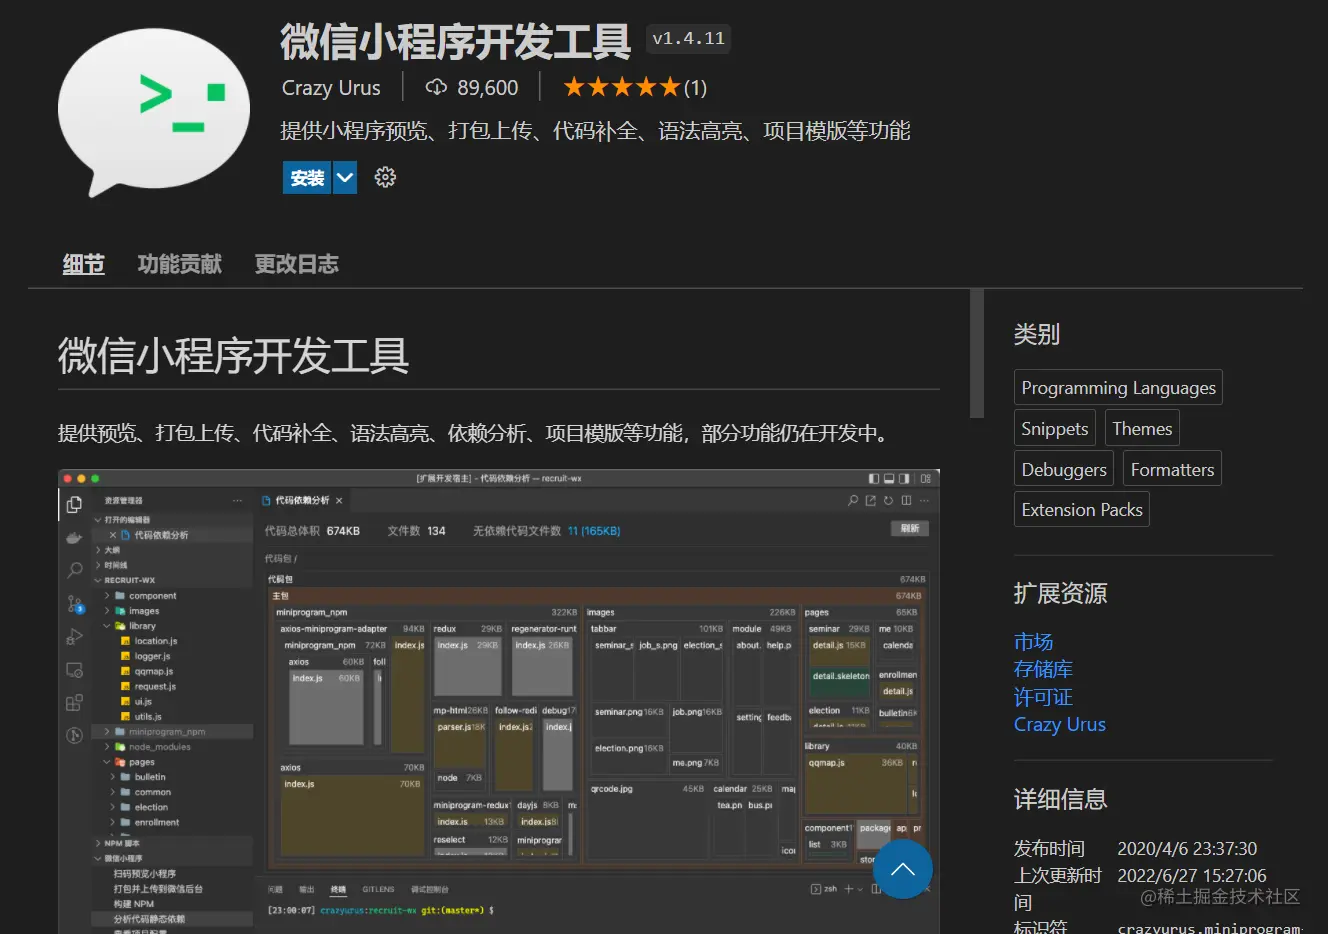Click the readme vertical scrollbar
This screenshot has height=934, width=1328.
tap(977, 354)
